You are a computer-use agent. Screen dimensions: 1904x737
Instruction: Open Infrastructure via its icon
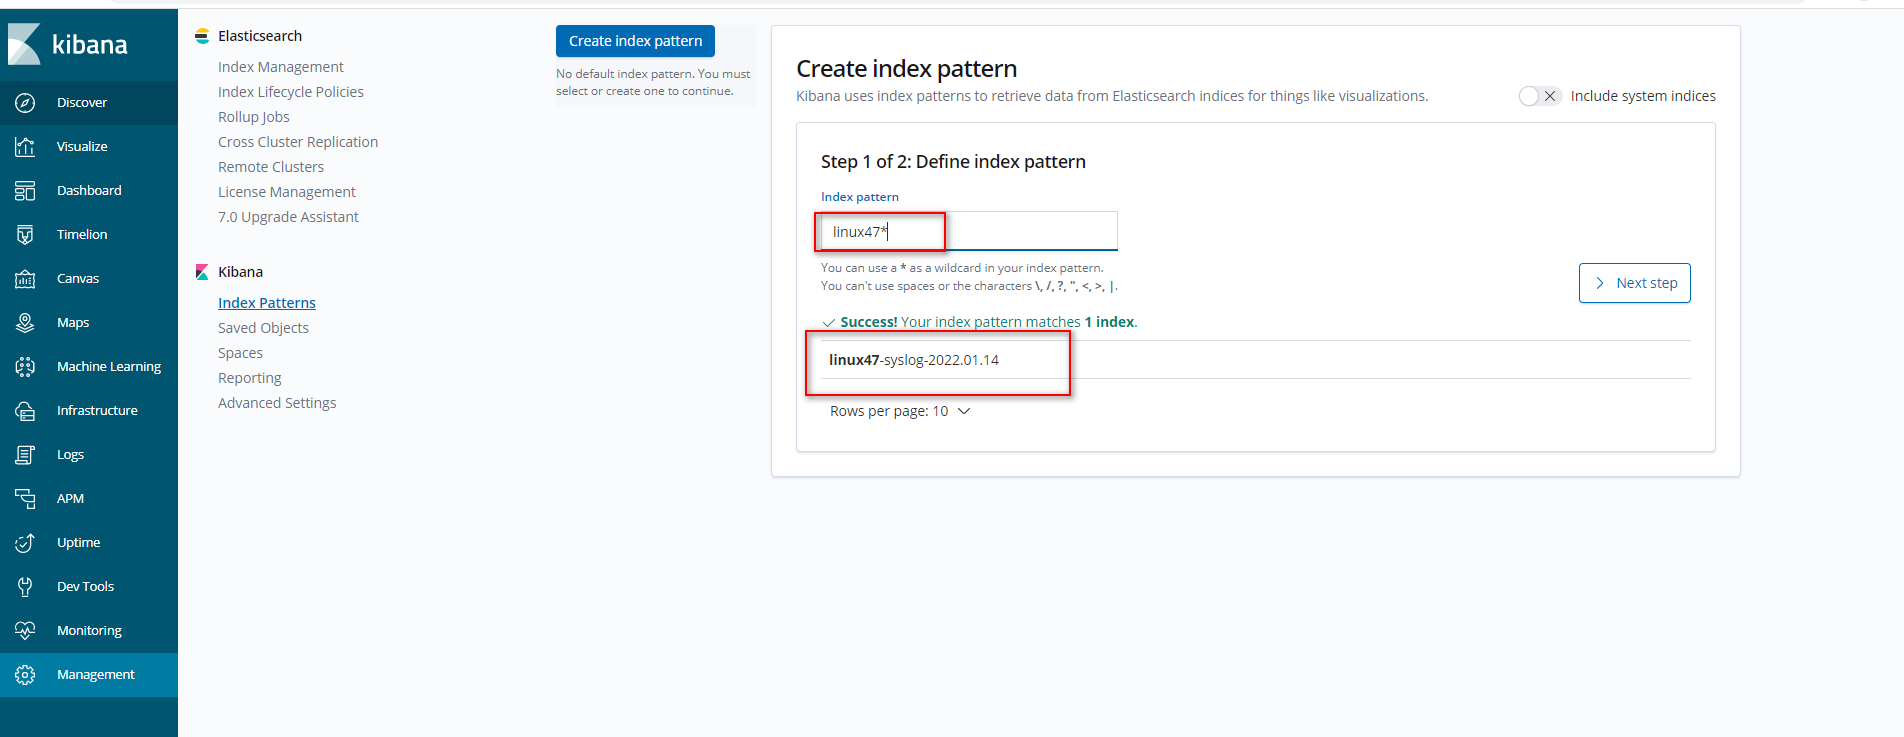[x=25, y=410]
